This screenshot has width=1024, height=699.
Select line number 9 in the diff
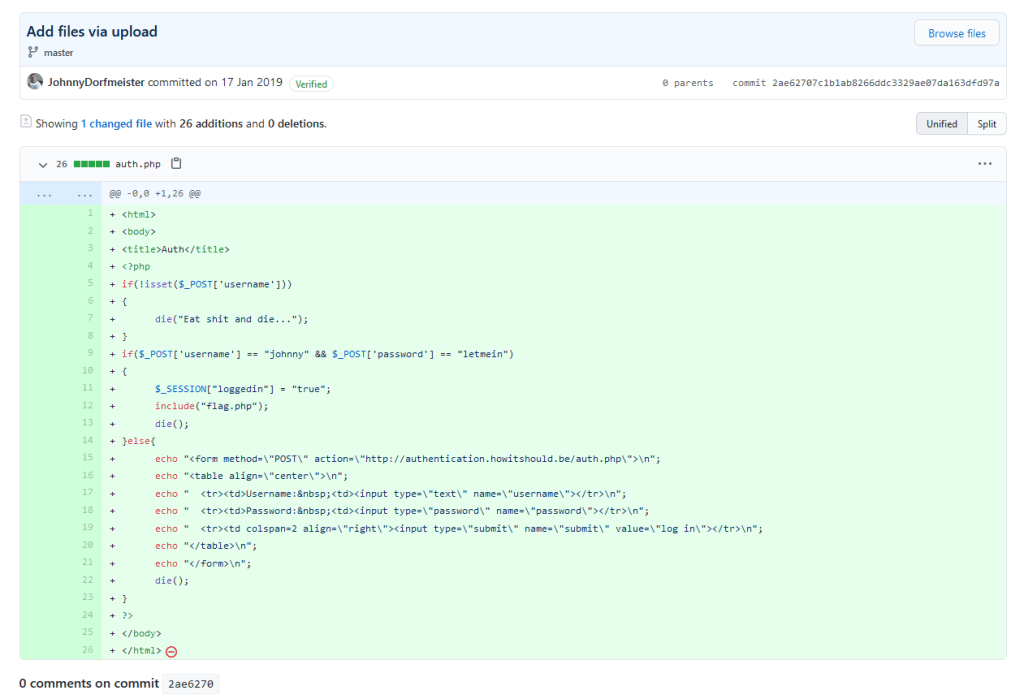[88, 353]
